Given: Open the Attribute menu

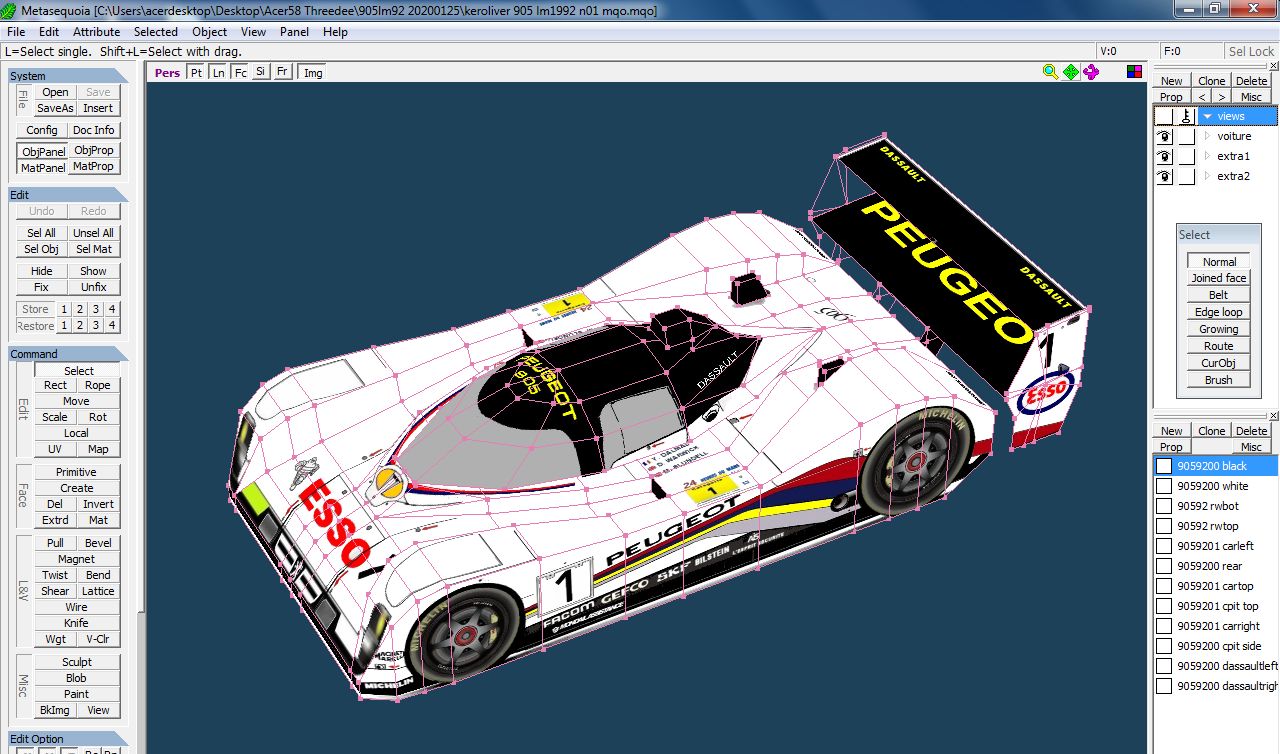Looking at the screenshot, I should (96, 32).
